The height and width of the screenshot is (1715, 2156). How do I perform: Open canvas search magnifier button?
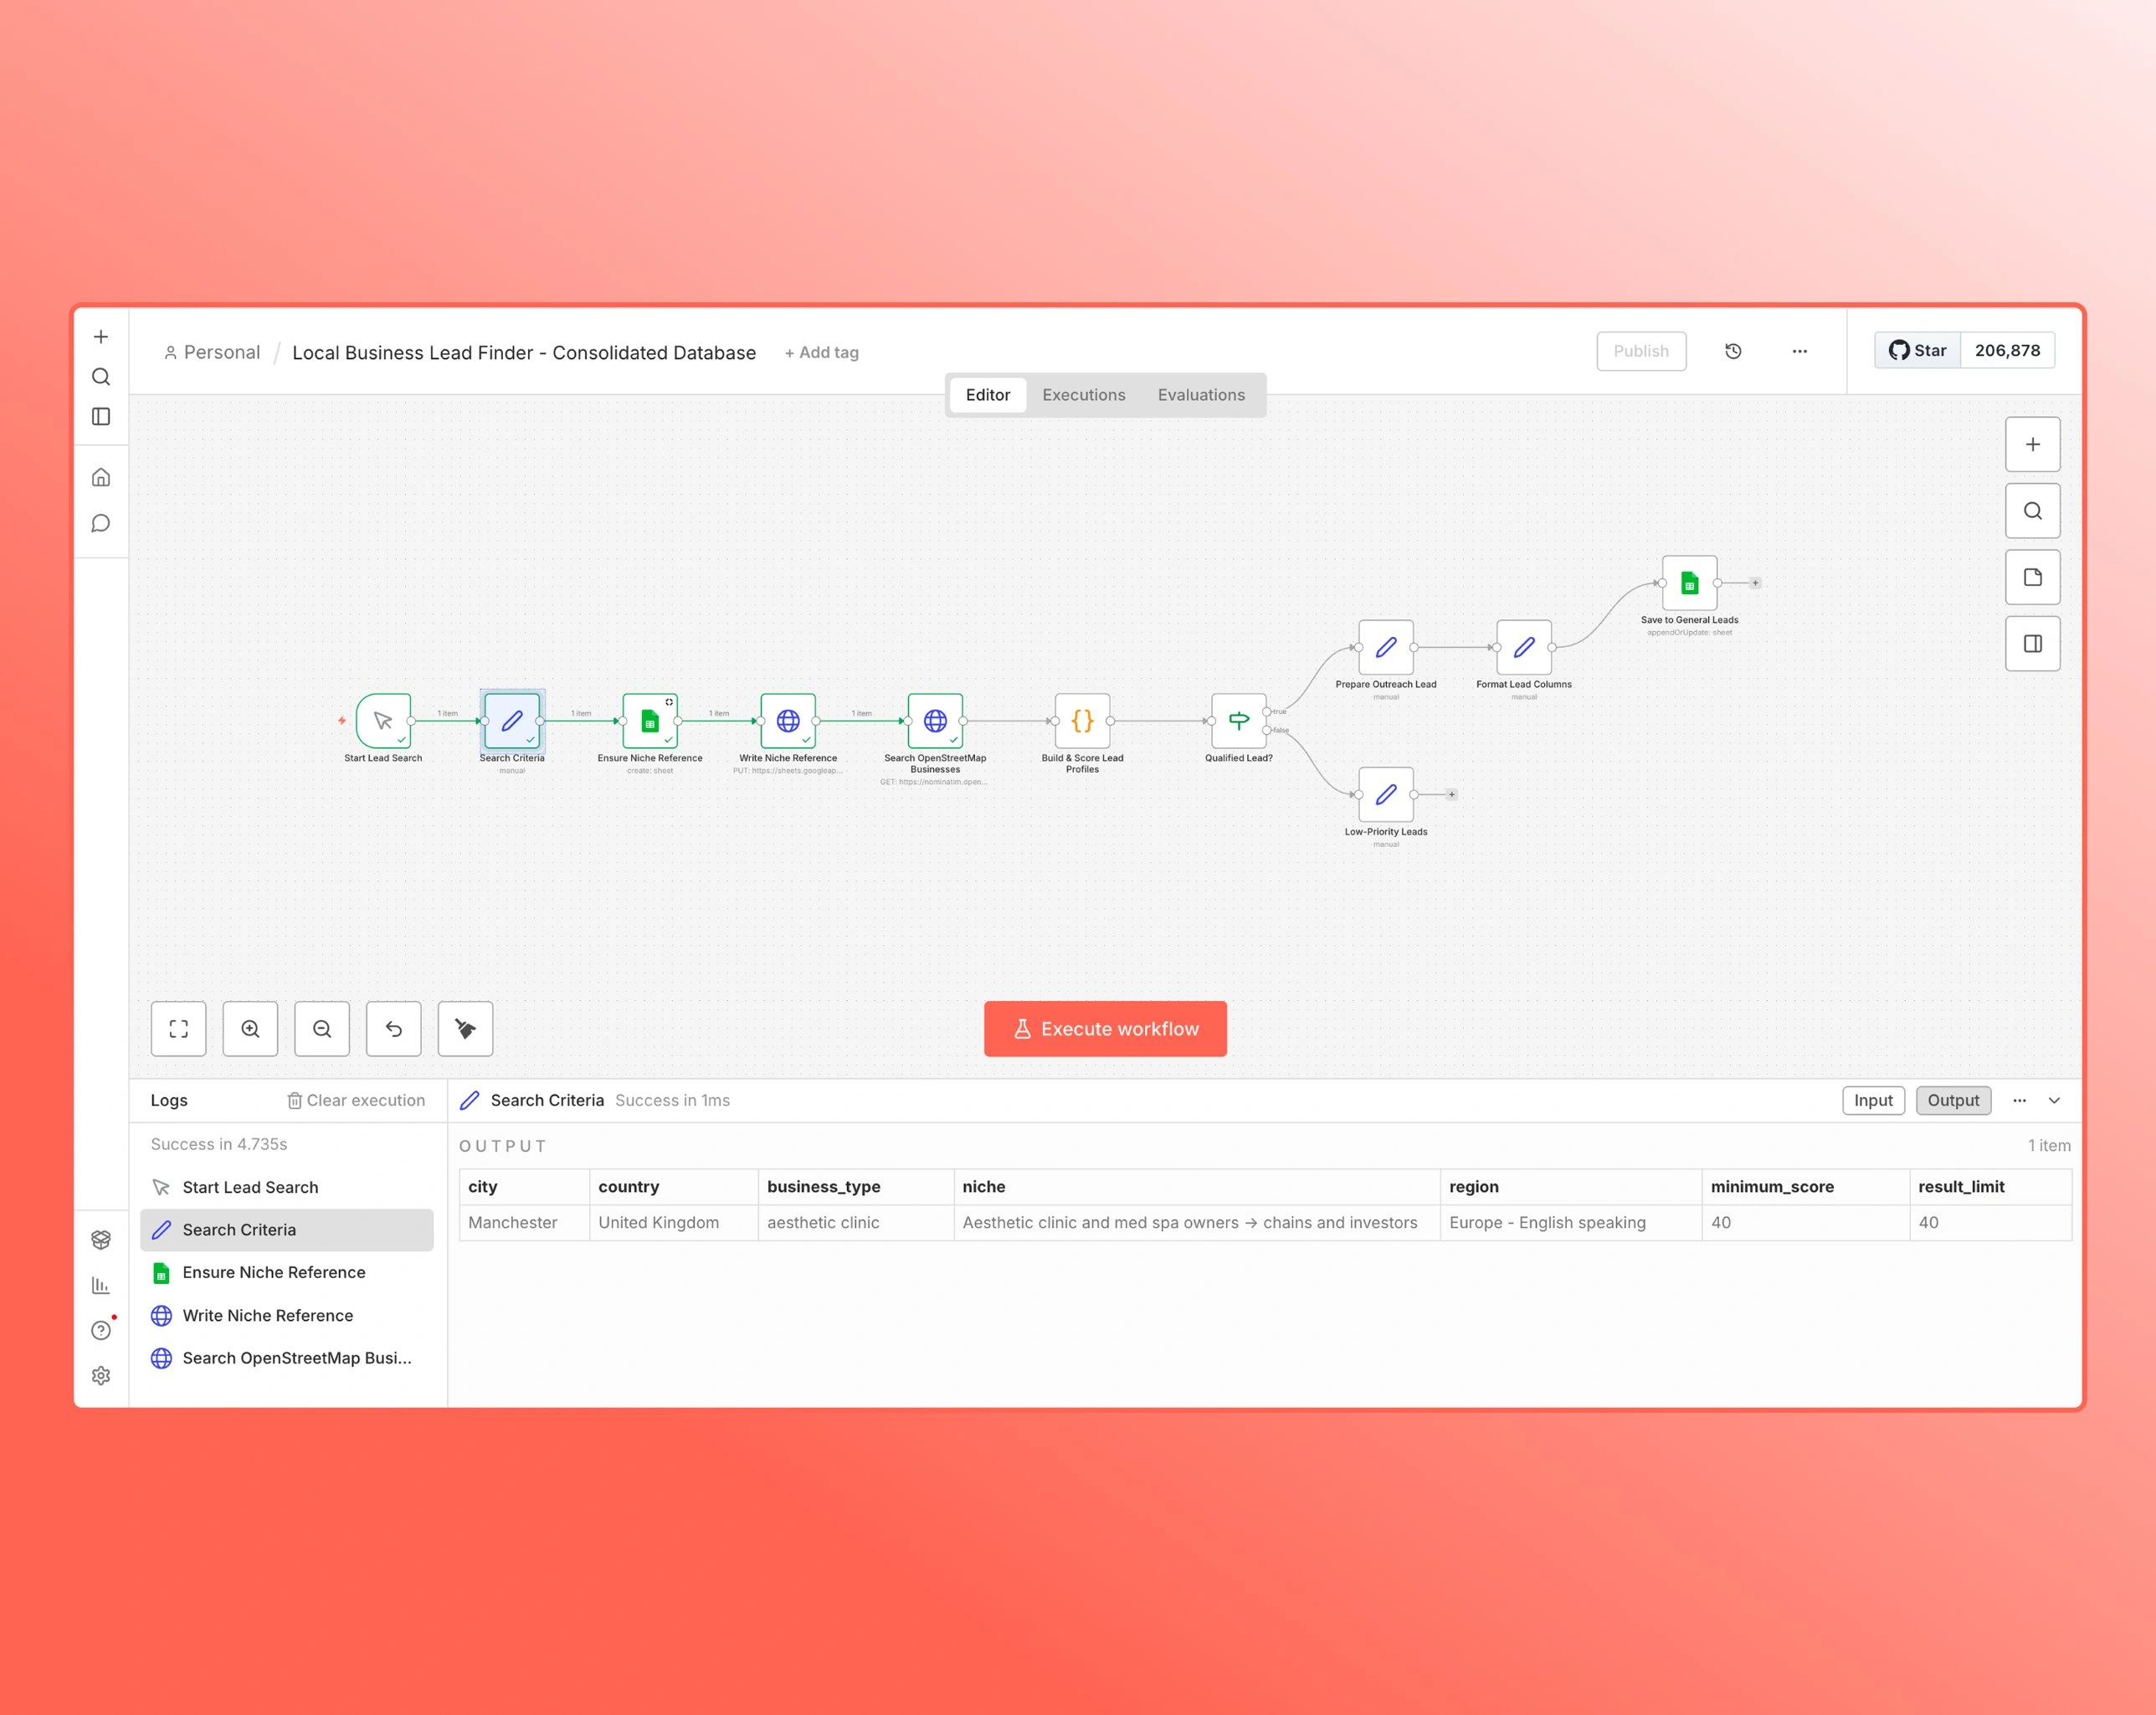click(x=2032, y=511)
